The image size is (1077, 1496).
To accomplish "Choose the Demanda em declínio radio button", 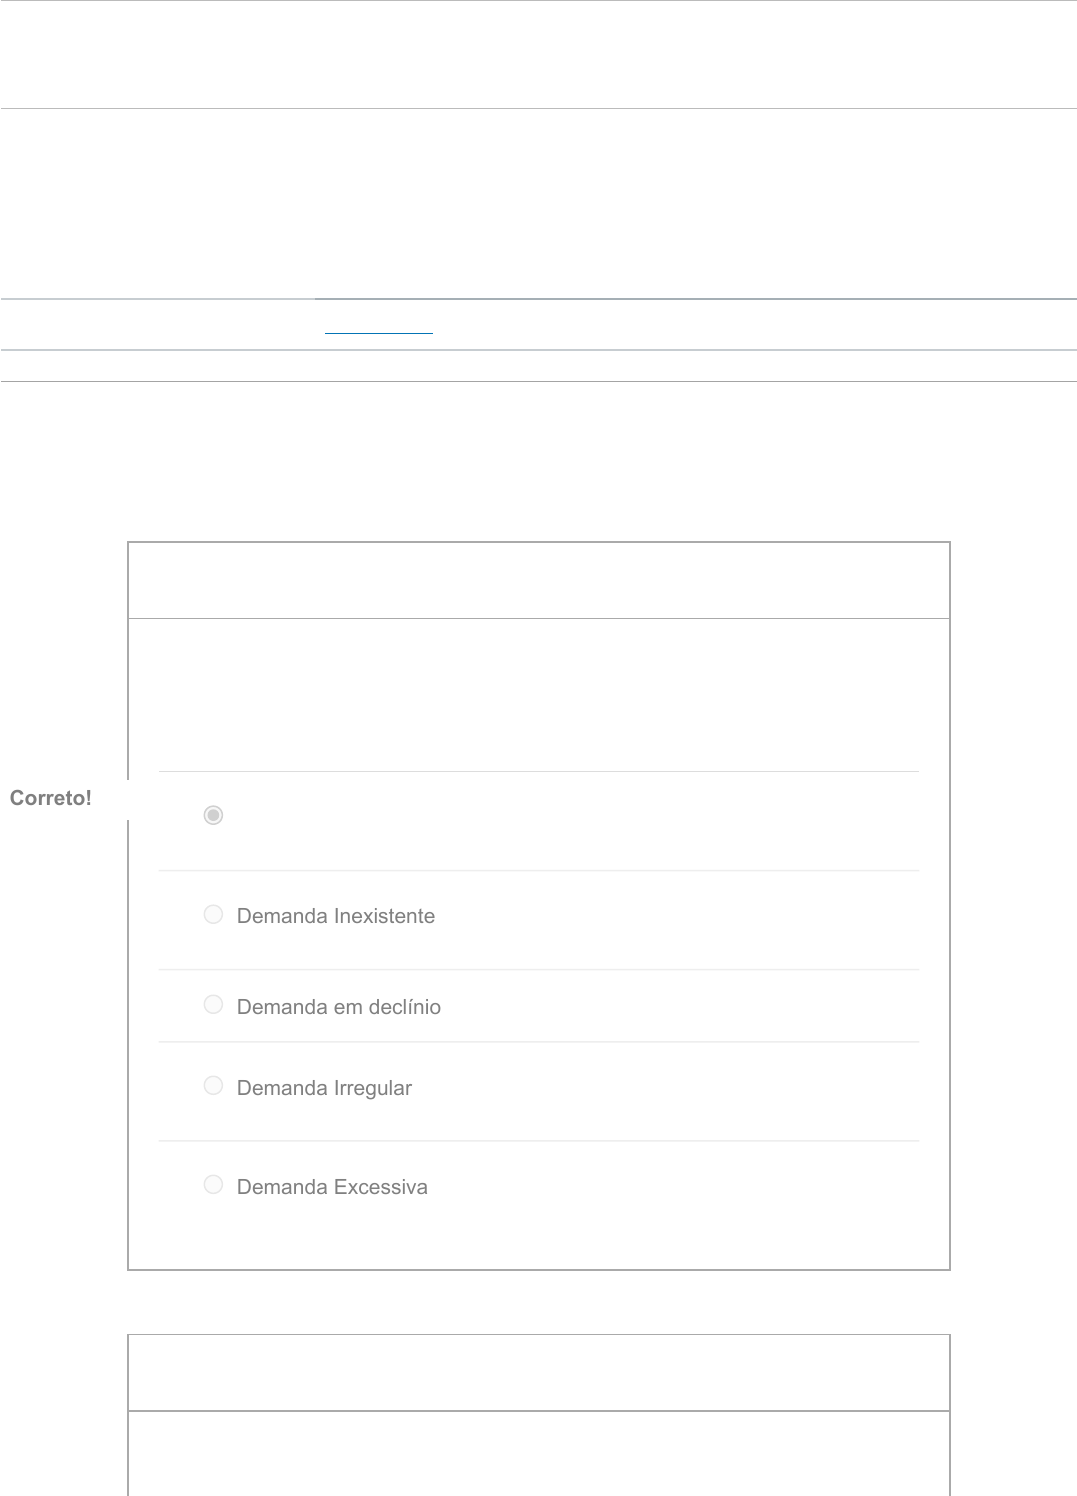I will point(213,1005).
